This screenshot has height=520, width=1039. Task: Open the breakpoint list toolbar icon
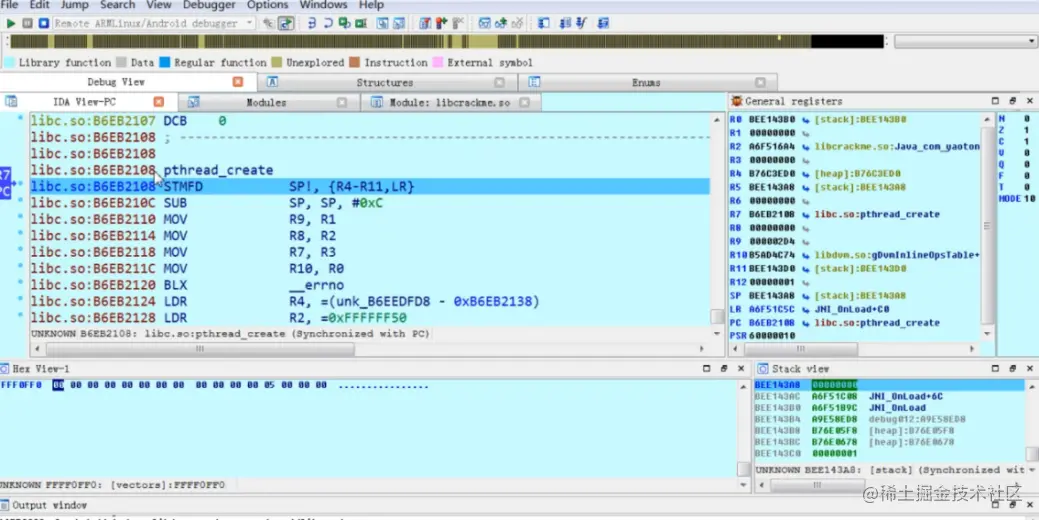(x=425, y=23)
